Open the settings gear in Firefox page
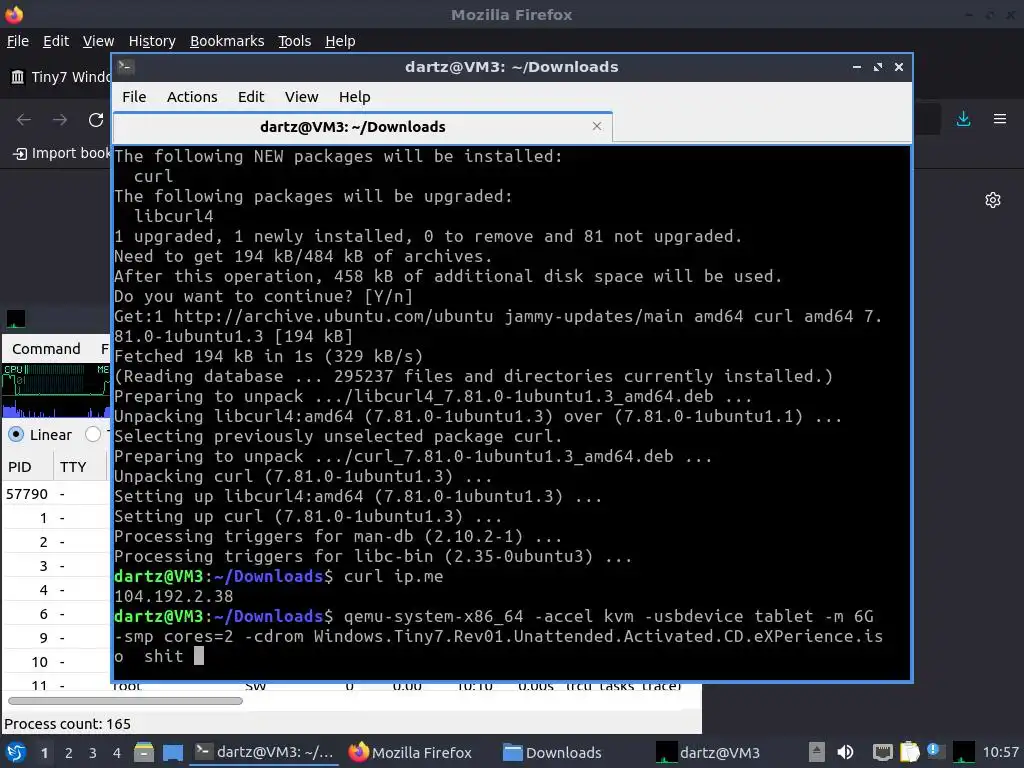1024x768 pixels. (993, 200)
